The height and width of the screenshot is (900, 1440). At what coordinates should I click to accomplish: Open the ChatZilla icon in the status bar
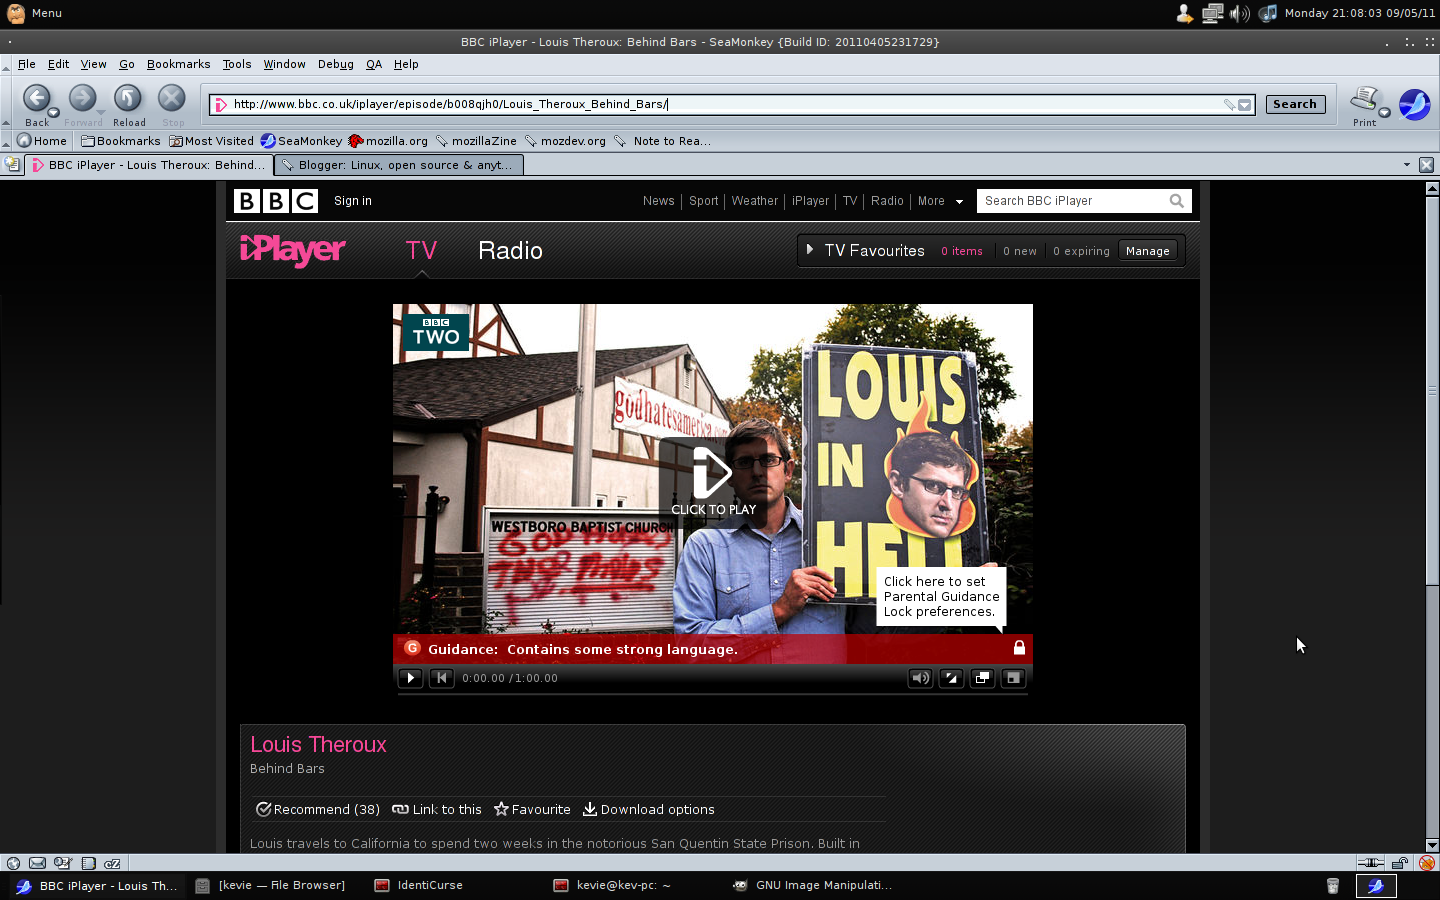112,863
